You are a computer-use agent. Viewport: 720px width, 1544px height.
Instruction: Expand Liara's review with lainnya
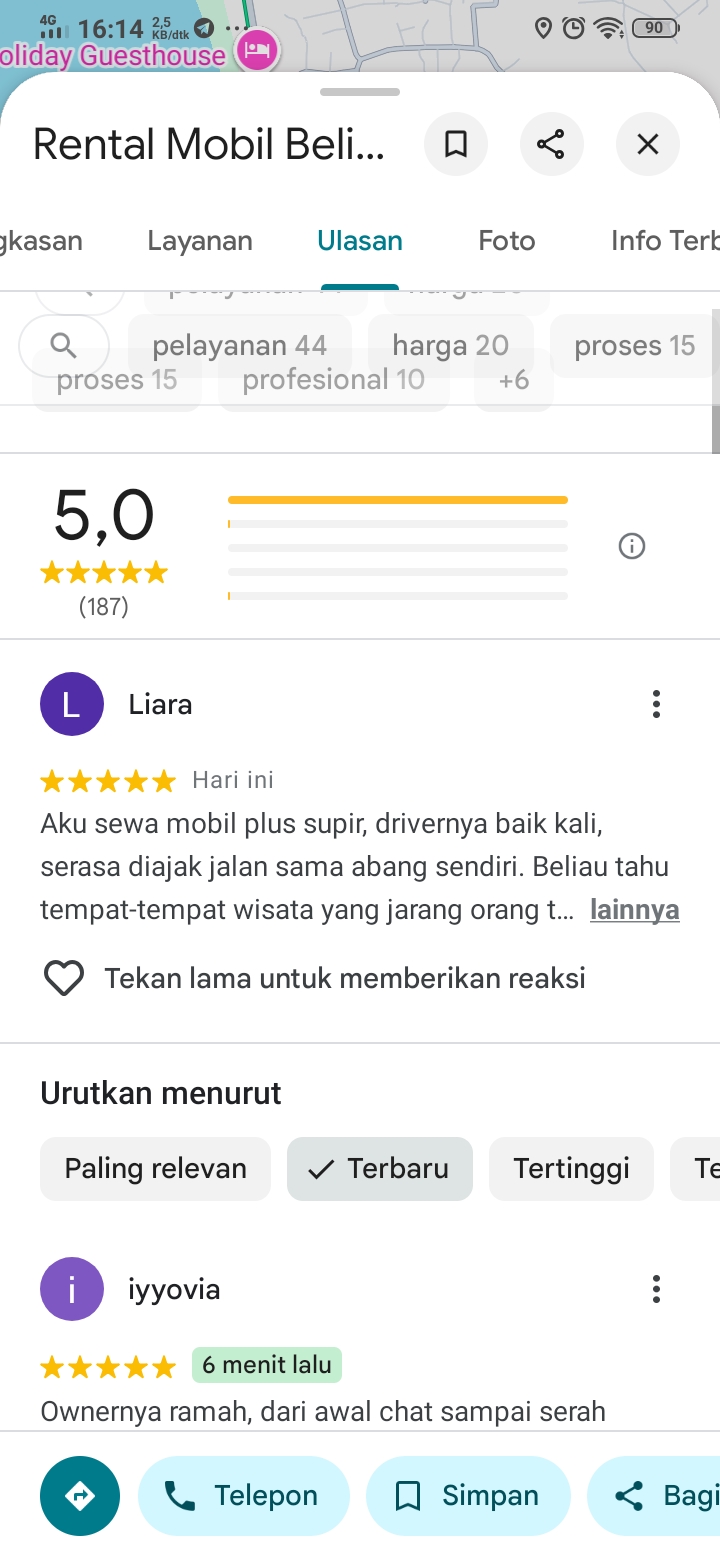coord(635,910)
